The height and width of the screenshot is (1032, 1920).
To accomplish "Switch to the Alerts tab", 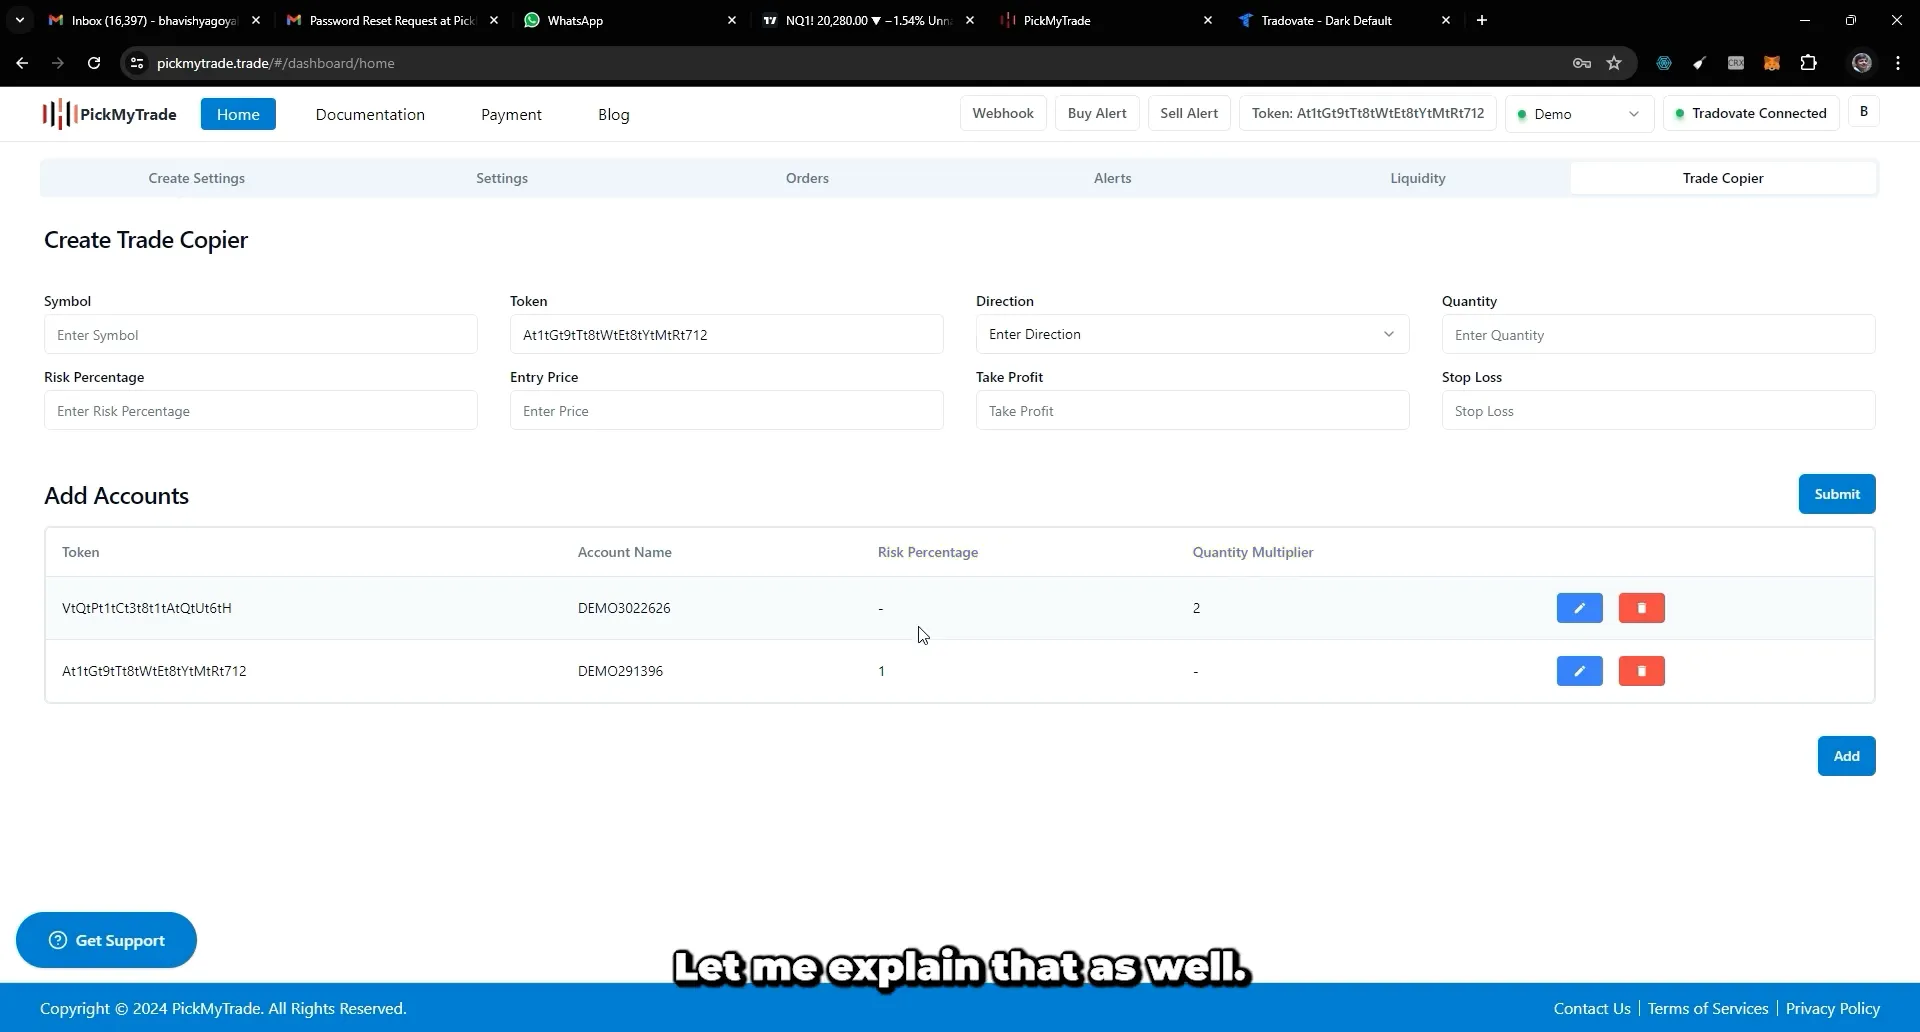I will 1112,178.
